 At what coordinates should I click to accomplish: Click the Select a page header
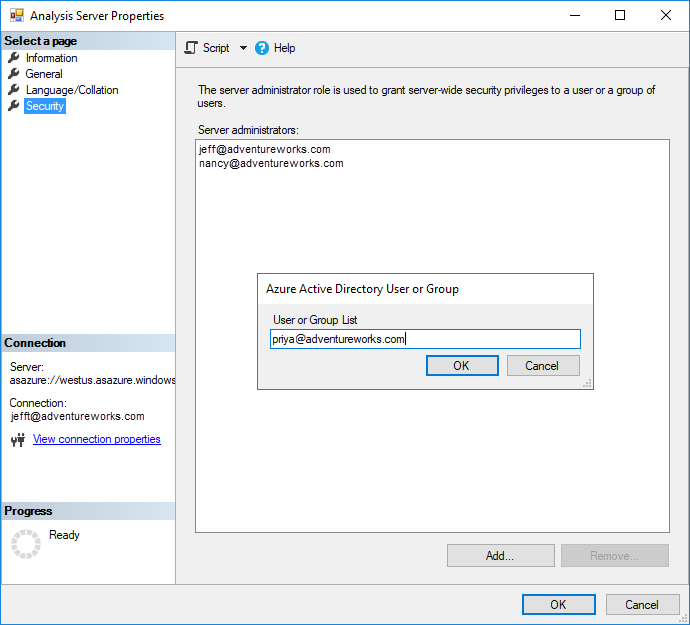tap(88, 41)
